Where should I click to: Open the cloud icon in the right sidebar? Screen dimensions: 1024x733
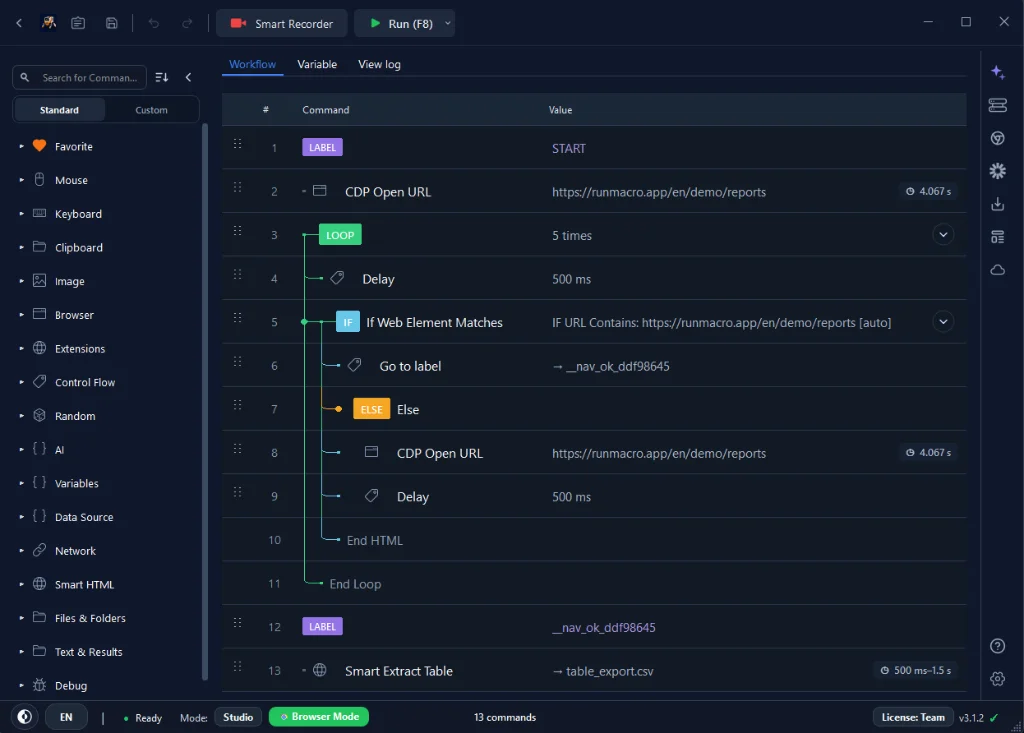click(x=997, y=270)
